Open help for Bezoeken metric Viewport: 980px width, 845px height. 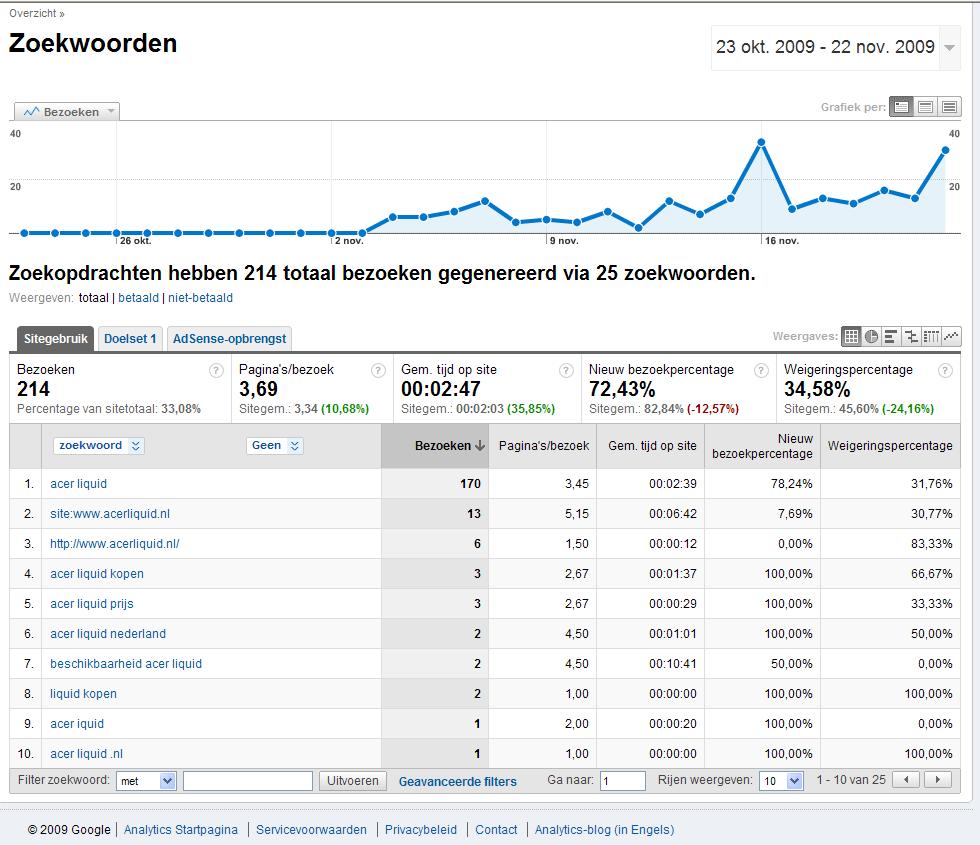click(216, 371)
